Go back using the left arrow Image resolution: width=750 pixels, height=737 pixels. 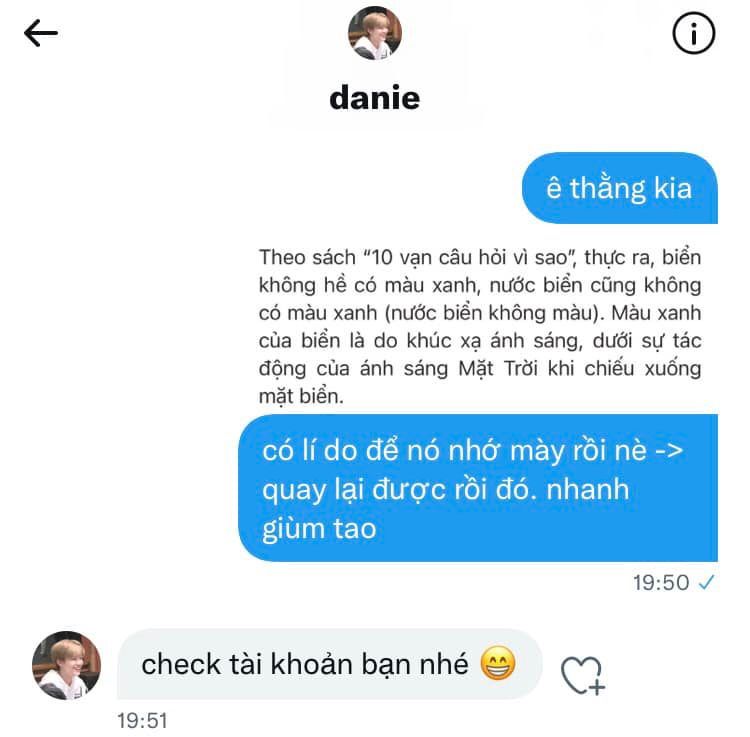[x=41, y=33]
